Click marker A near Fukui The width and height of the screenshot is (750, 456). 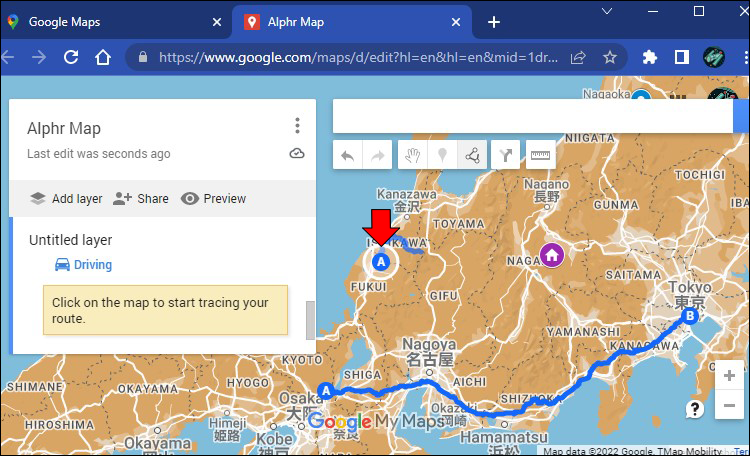(381, 262)
